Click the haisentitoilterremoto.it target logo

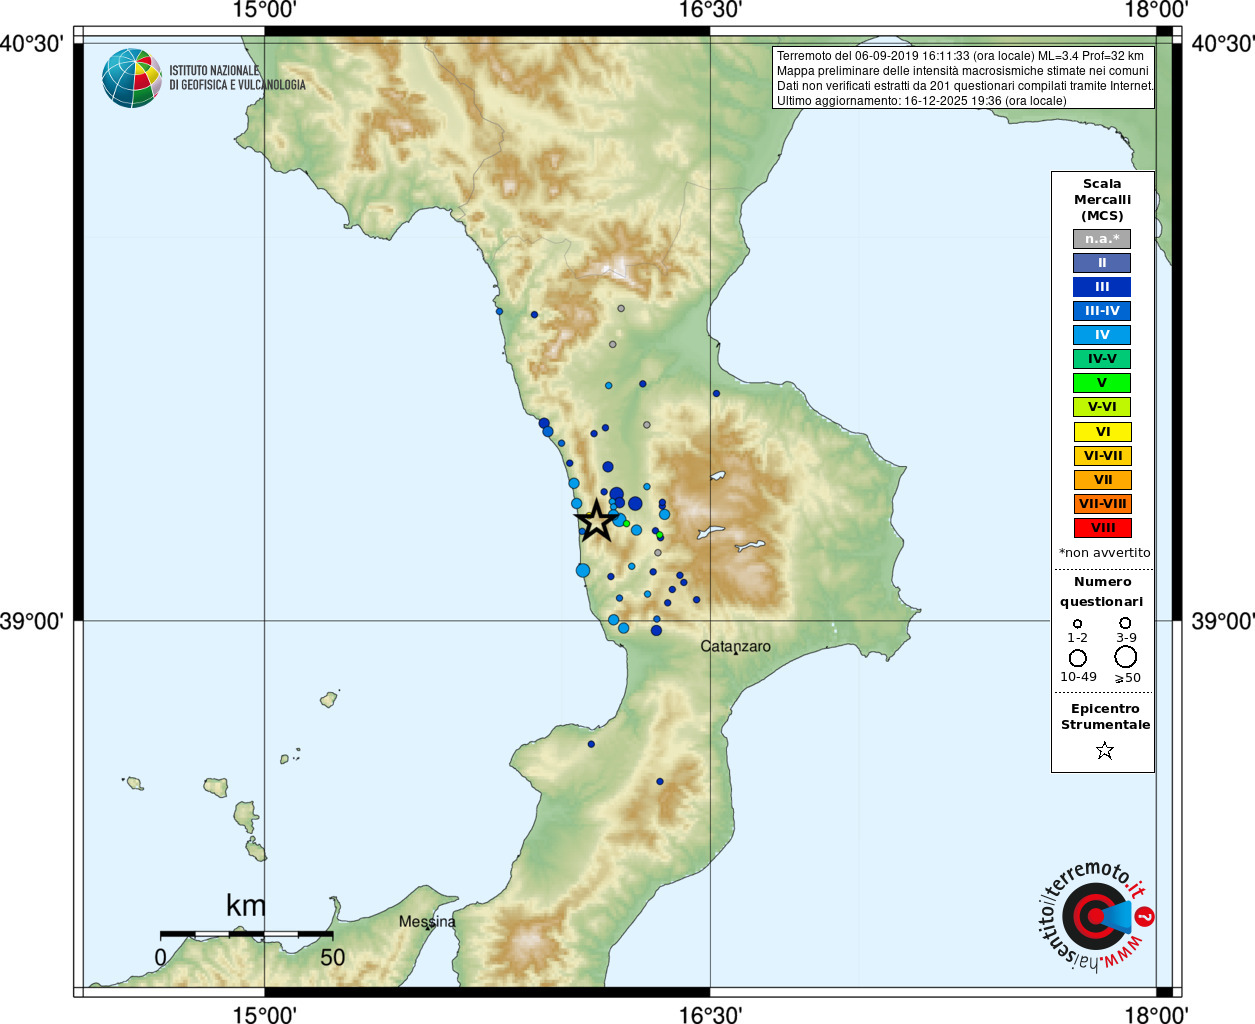click(x=1096, y=916)
